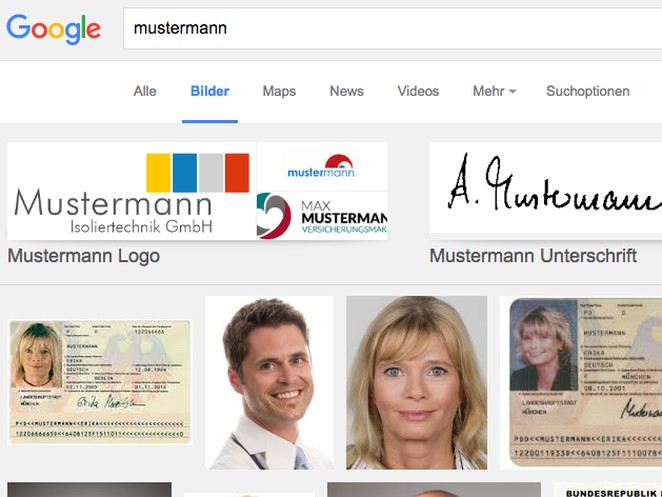Show Videos search results
Screen dimensions: 662x497
click(x=418, y=91)
